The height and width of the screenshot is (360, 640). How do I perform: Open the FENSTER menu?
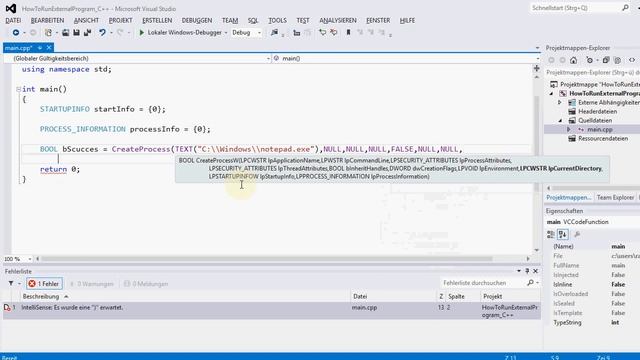(x=378, y=20)
